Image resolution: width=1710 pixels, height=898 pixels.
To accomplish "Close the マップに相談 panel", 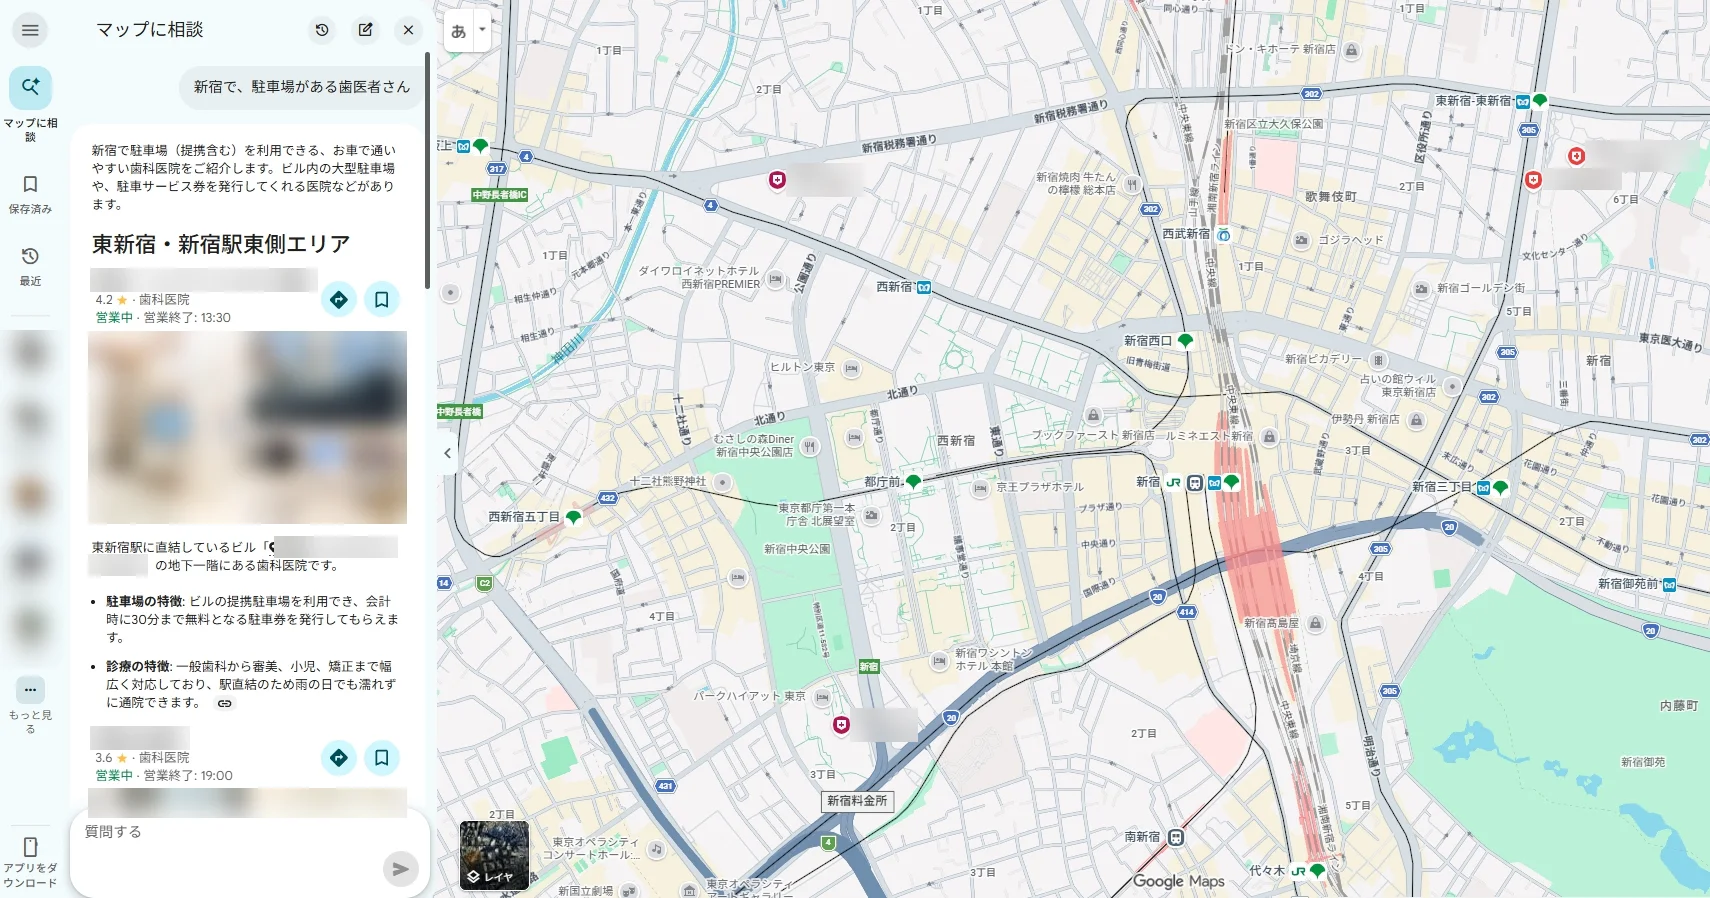I will pyautogui.click(x=408, y=30).
